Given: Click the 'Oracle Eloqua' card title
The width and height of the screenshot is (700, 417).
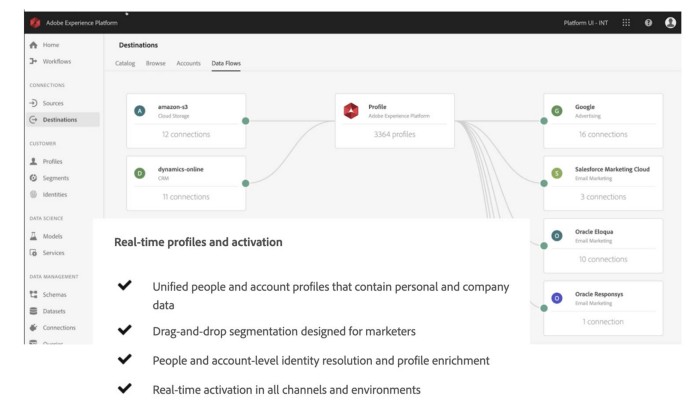Looking at the screenshot, I should pyautogui.click(x=594, y=232).
